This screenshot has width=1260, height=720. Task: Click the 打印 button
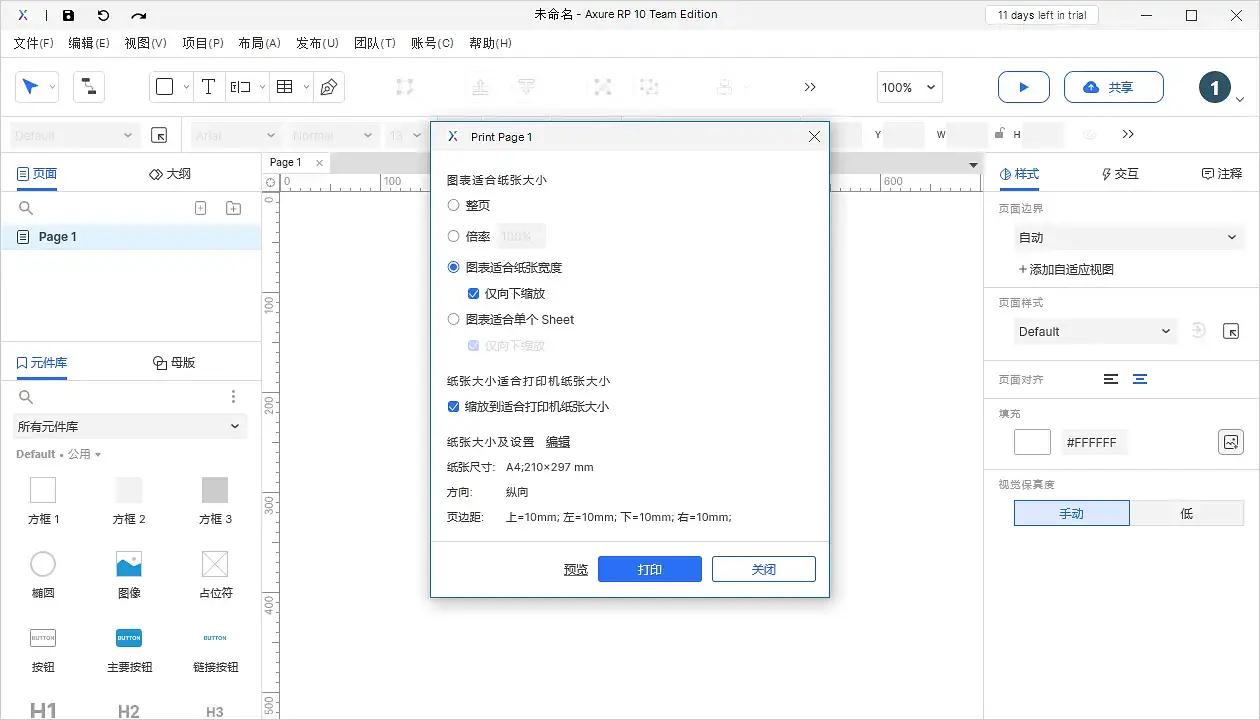(x=649, y=568)
